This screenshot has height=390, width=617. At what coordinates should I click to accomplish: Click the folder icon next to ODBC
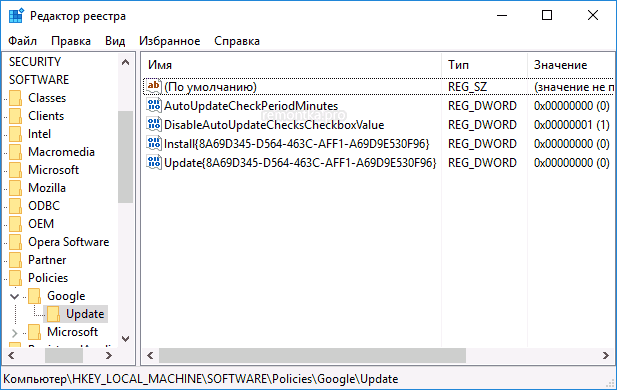16,206
